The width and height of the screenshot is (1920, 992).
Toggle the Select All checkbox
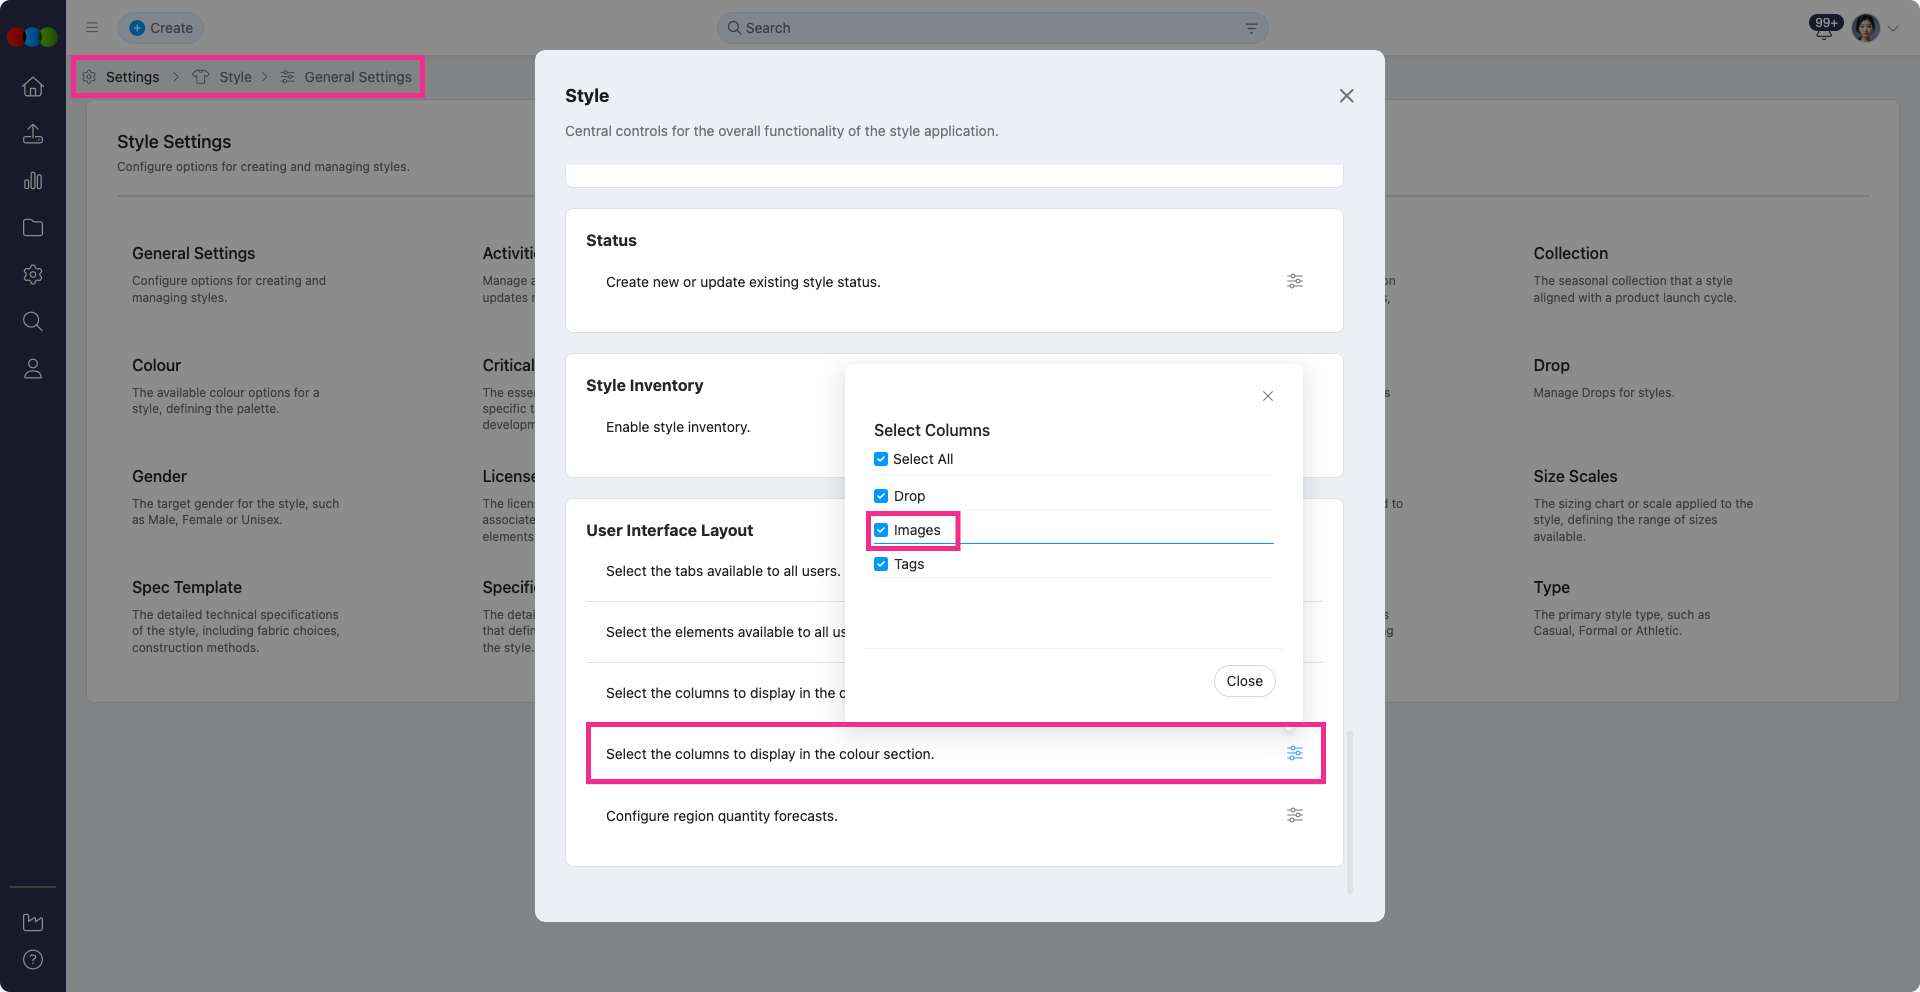881,459
